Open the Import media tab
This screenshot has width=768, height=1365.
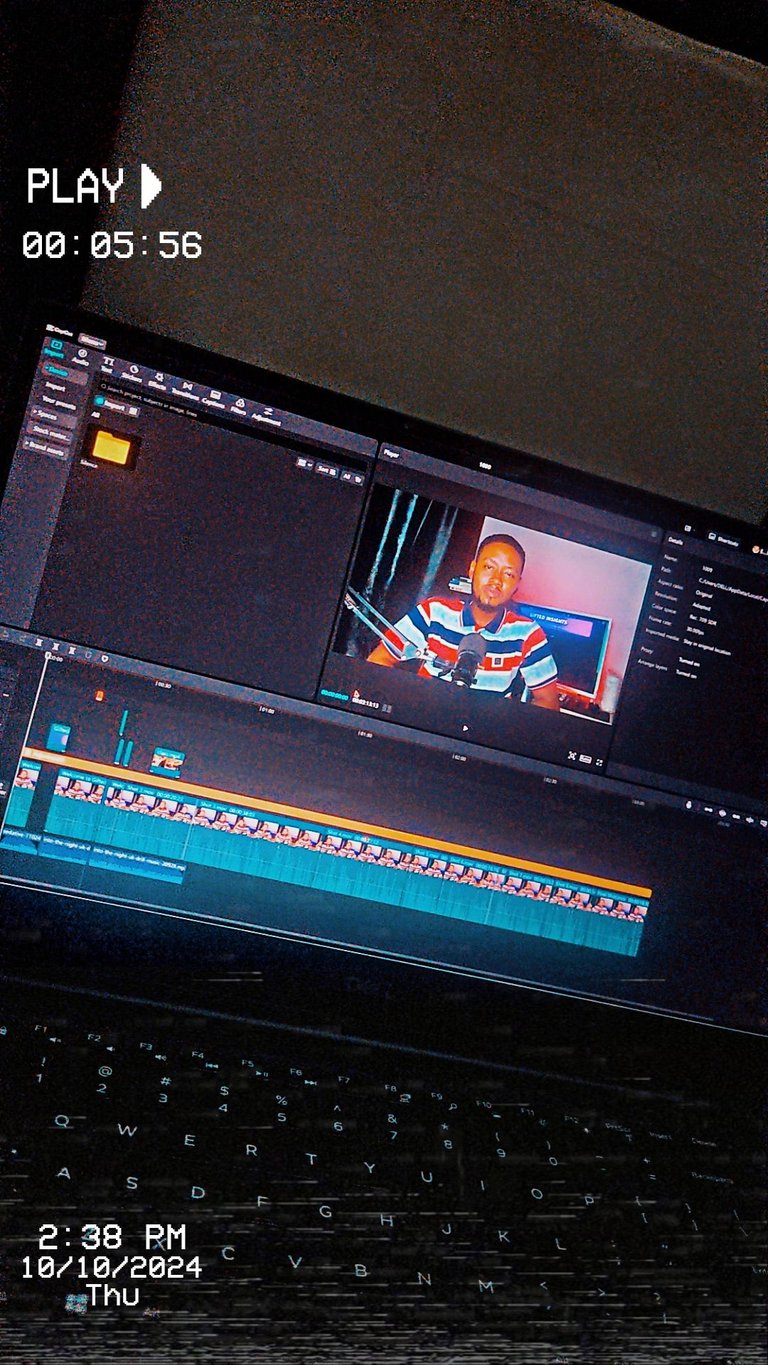[x=55, y=347]
